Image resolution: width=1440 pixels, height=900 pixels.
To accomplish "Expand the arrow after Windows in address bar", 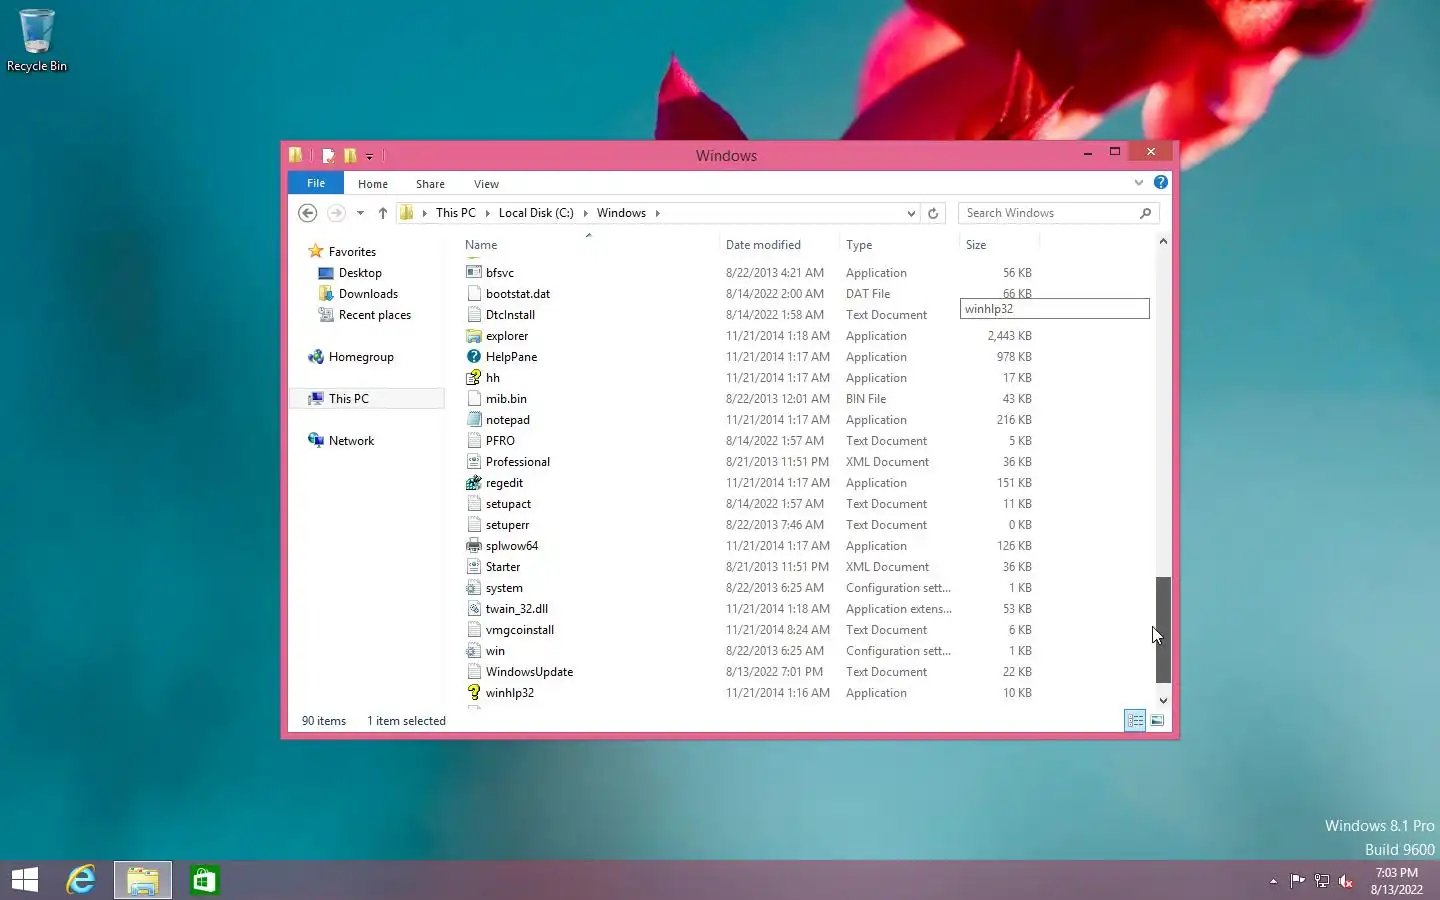I will (x=657, y=213).
